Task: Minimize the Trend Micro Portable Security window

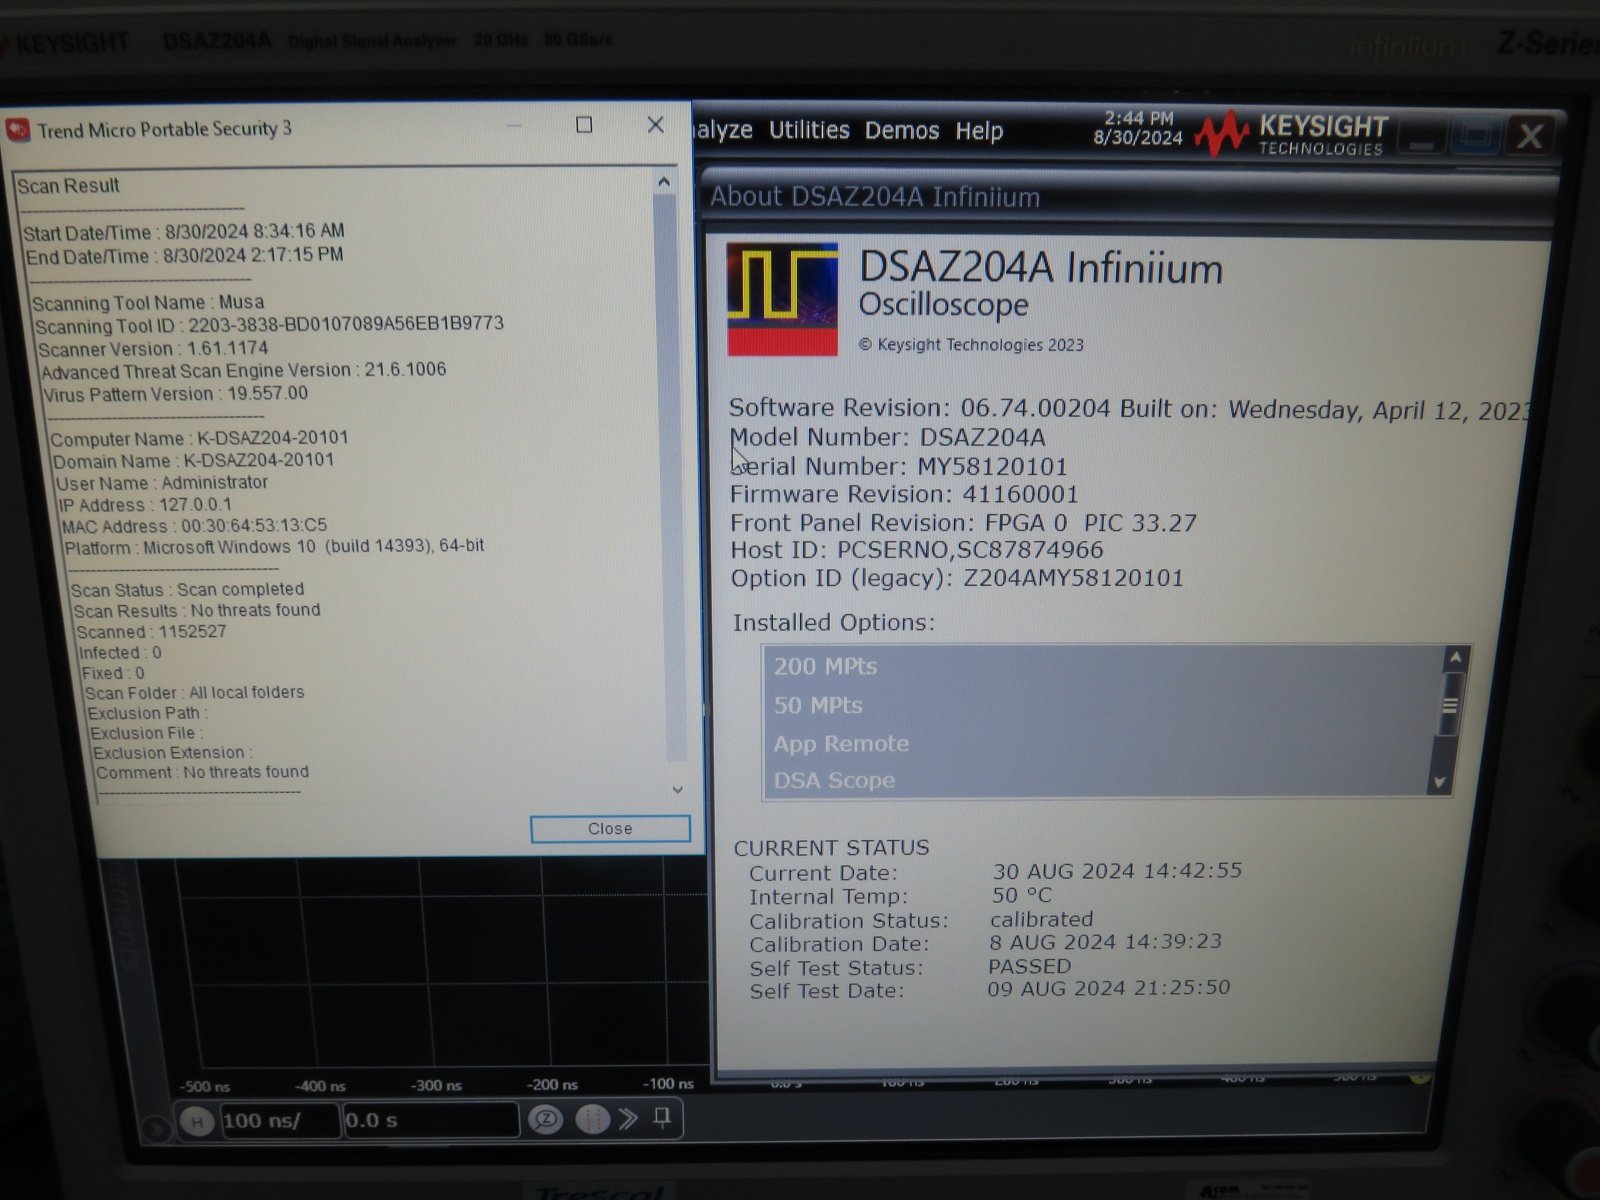Action: pyautogui.click(x=515, y=126)
